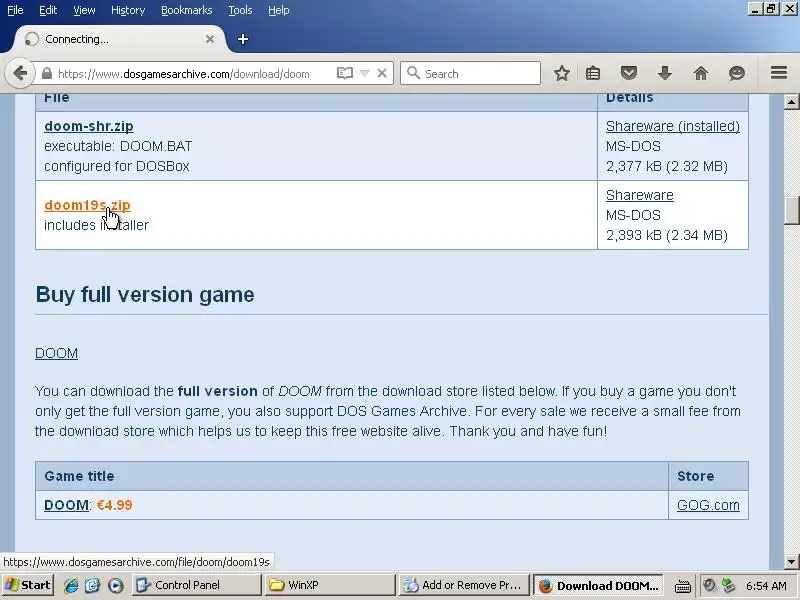Open Shareware link for doom19s.zip
This screenshot has height=600, width=800.
click(x=639, y=195)
